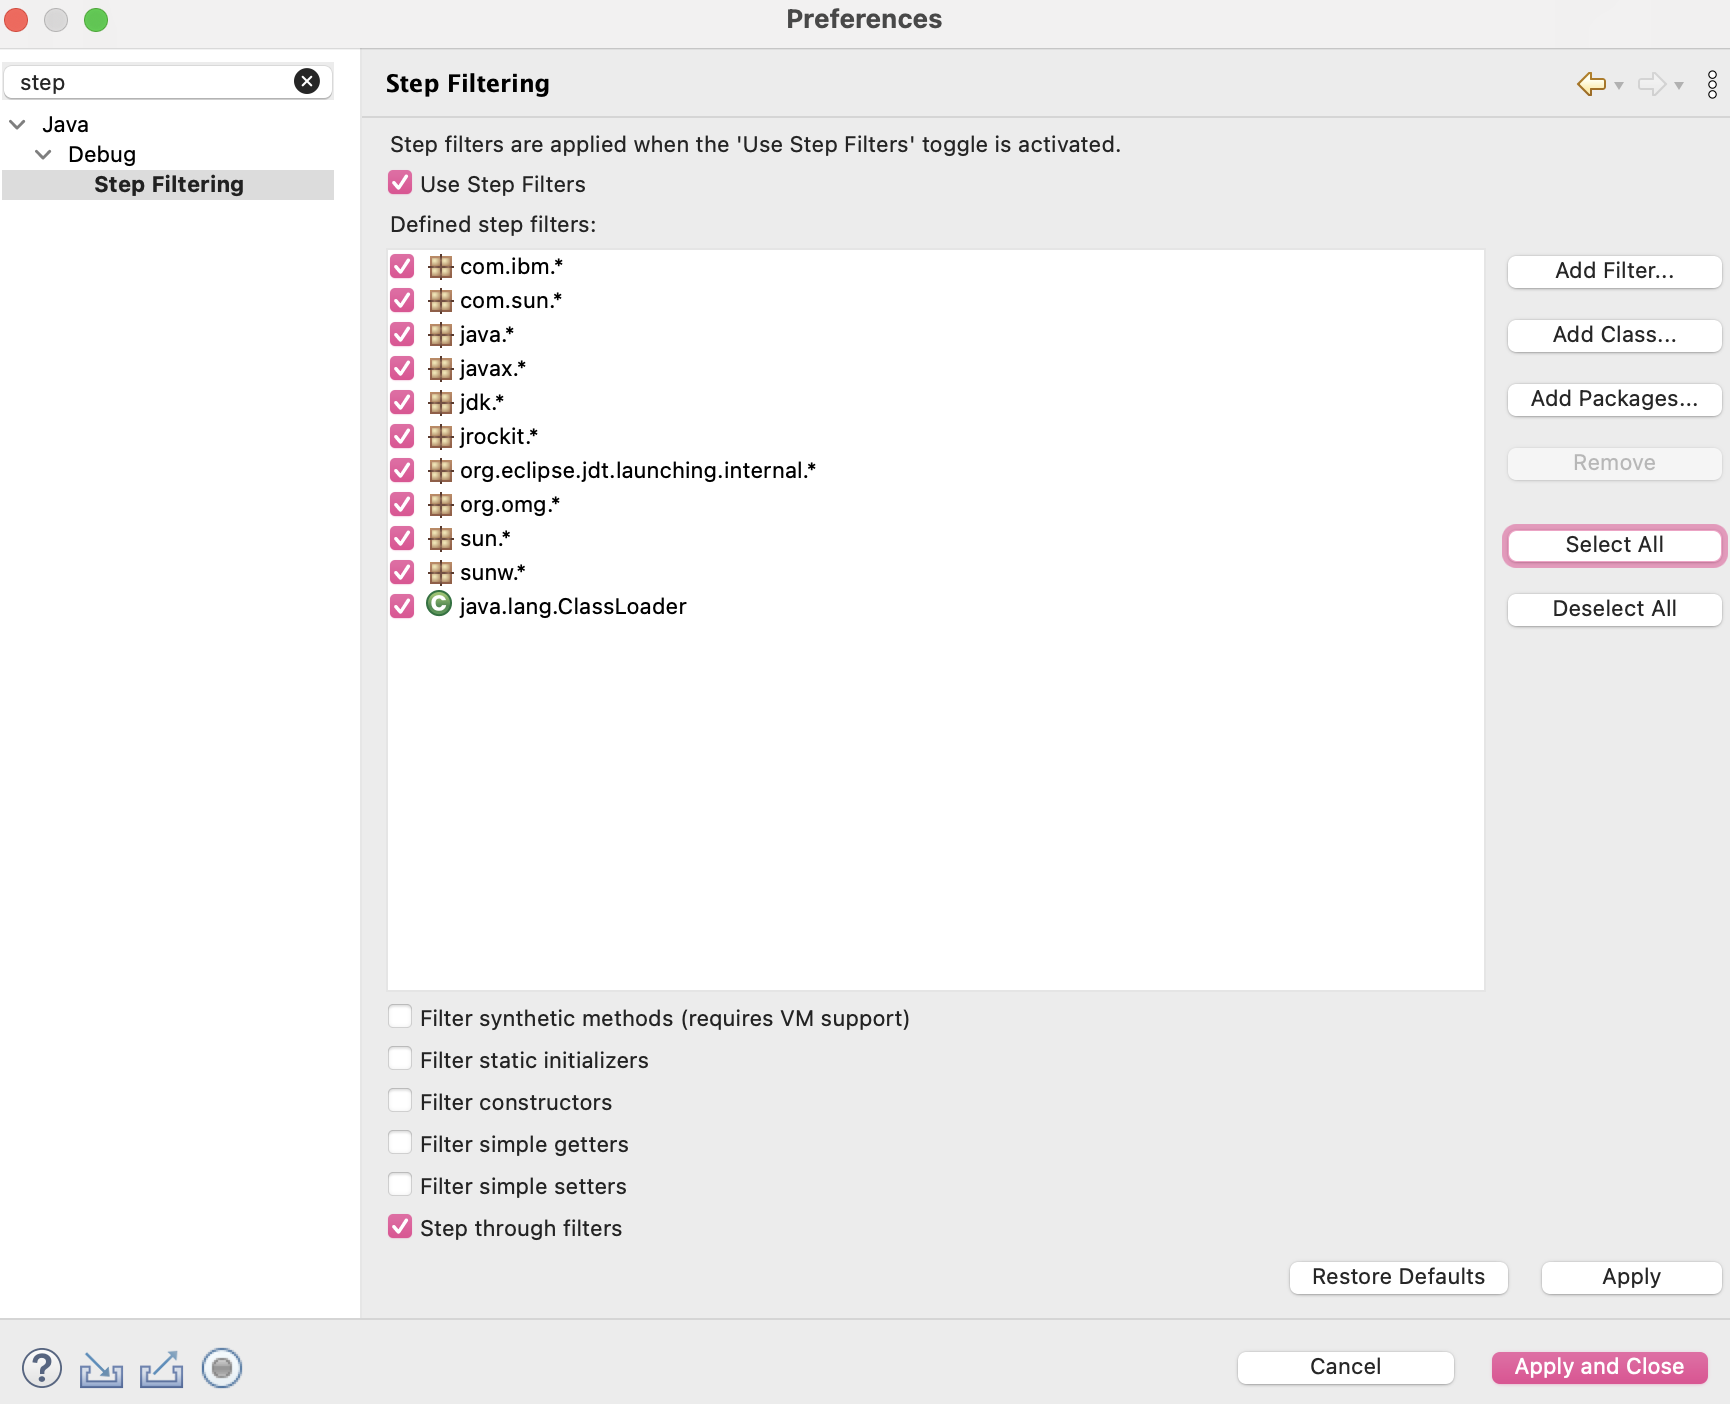Click the Select All button

[x=1614, y=545]
